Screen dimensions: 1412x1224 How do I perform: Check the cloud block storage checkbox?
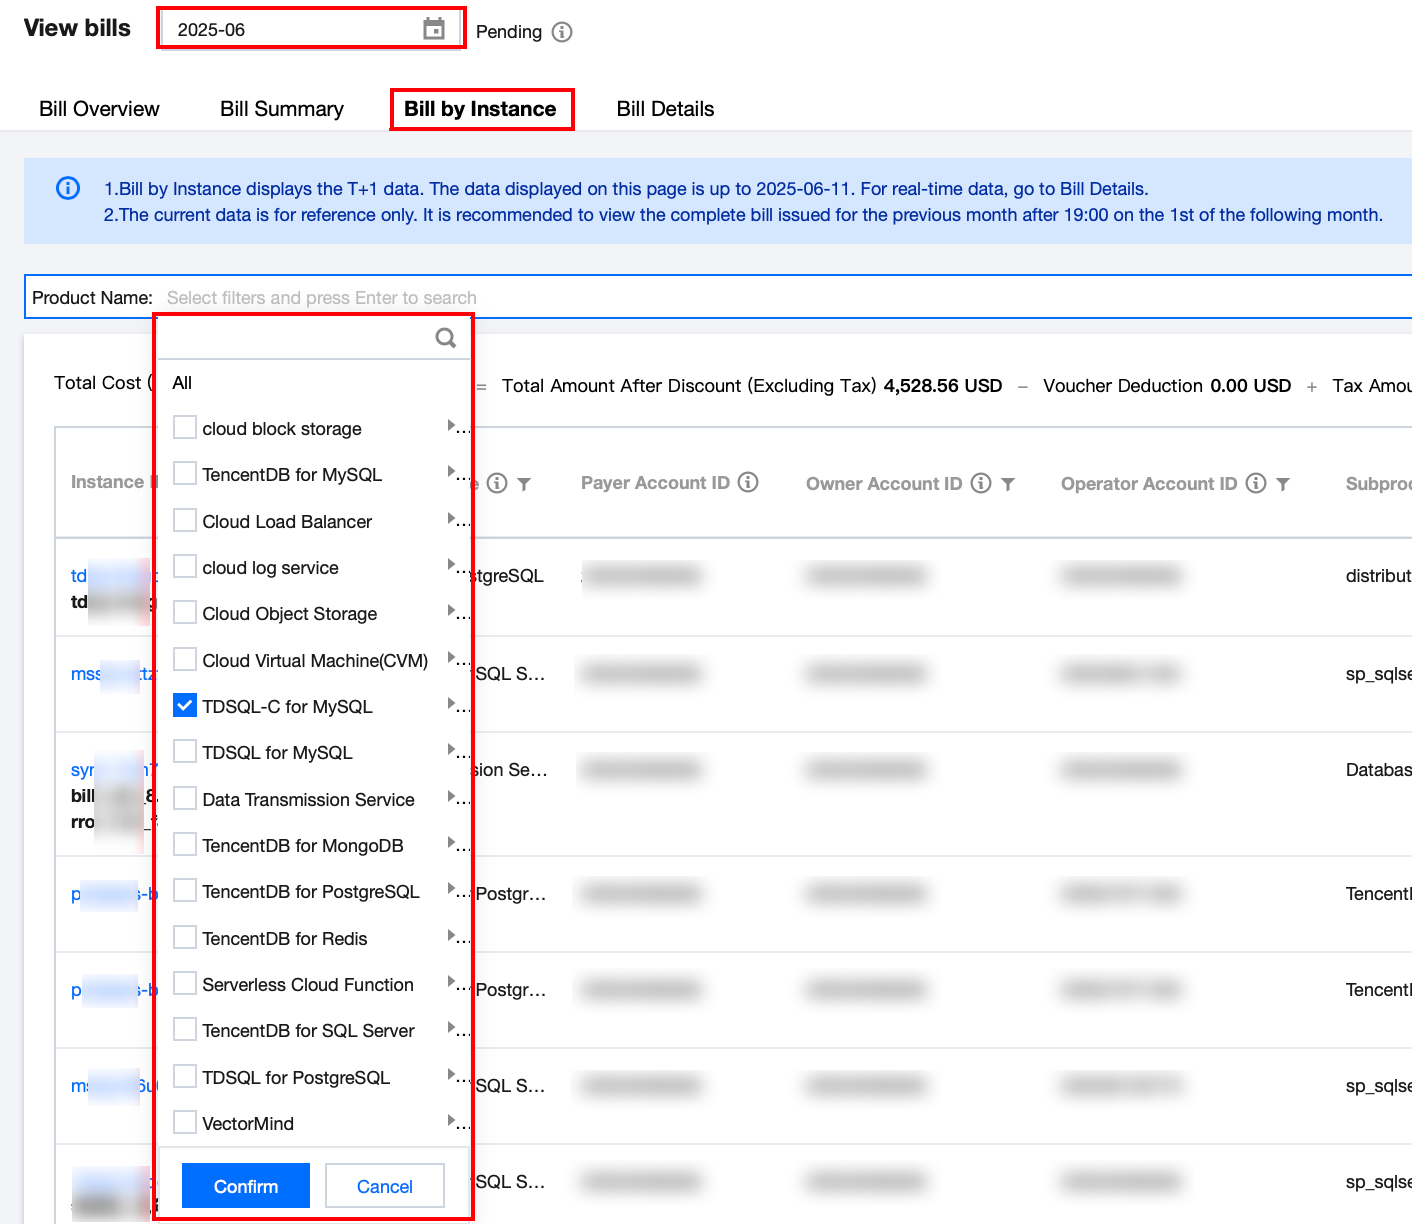pyautogui.click(x=185, y=428)
